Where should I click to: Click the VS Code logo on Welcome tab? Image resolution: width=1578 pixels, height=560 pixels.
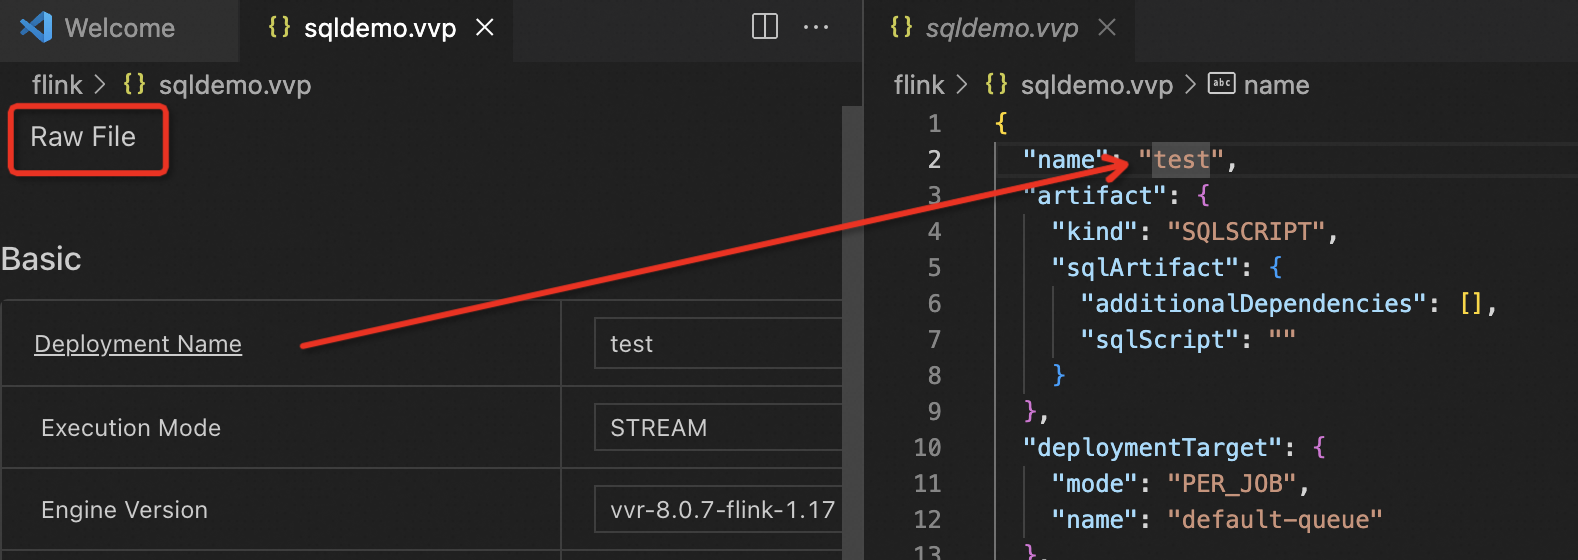pos(36,27)
